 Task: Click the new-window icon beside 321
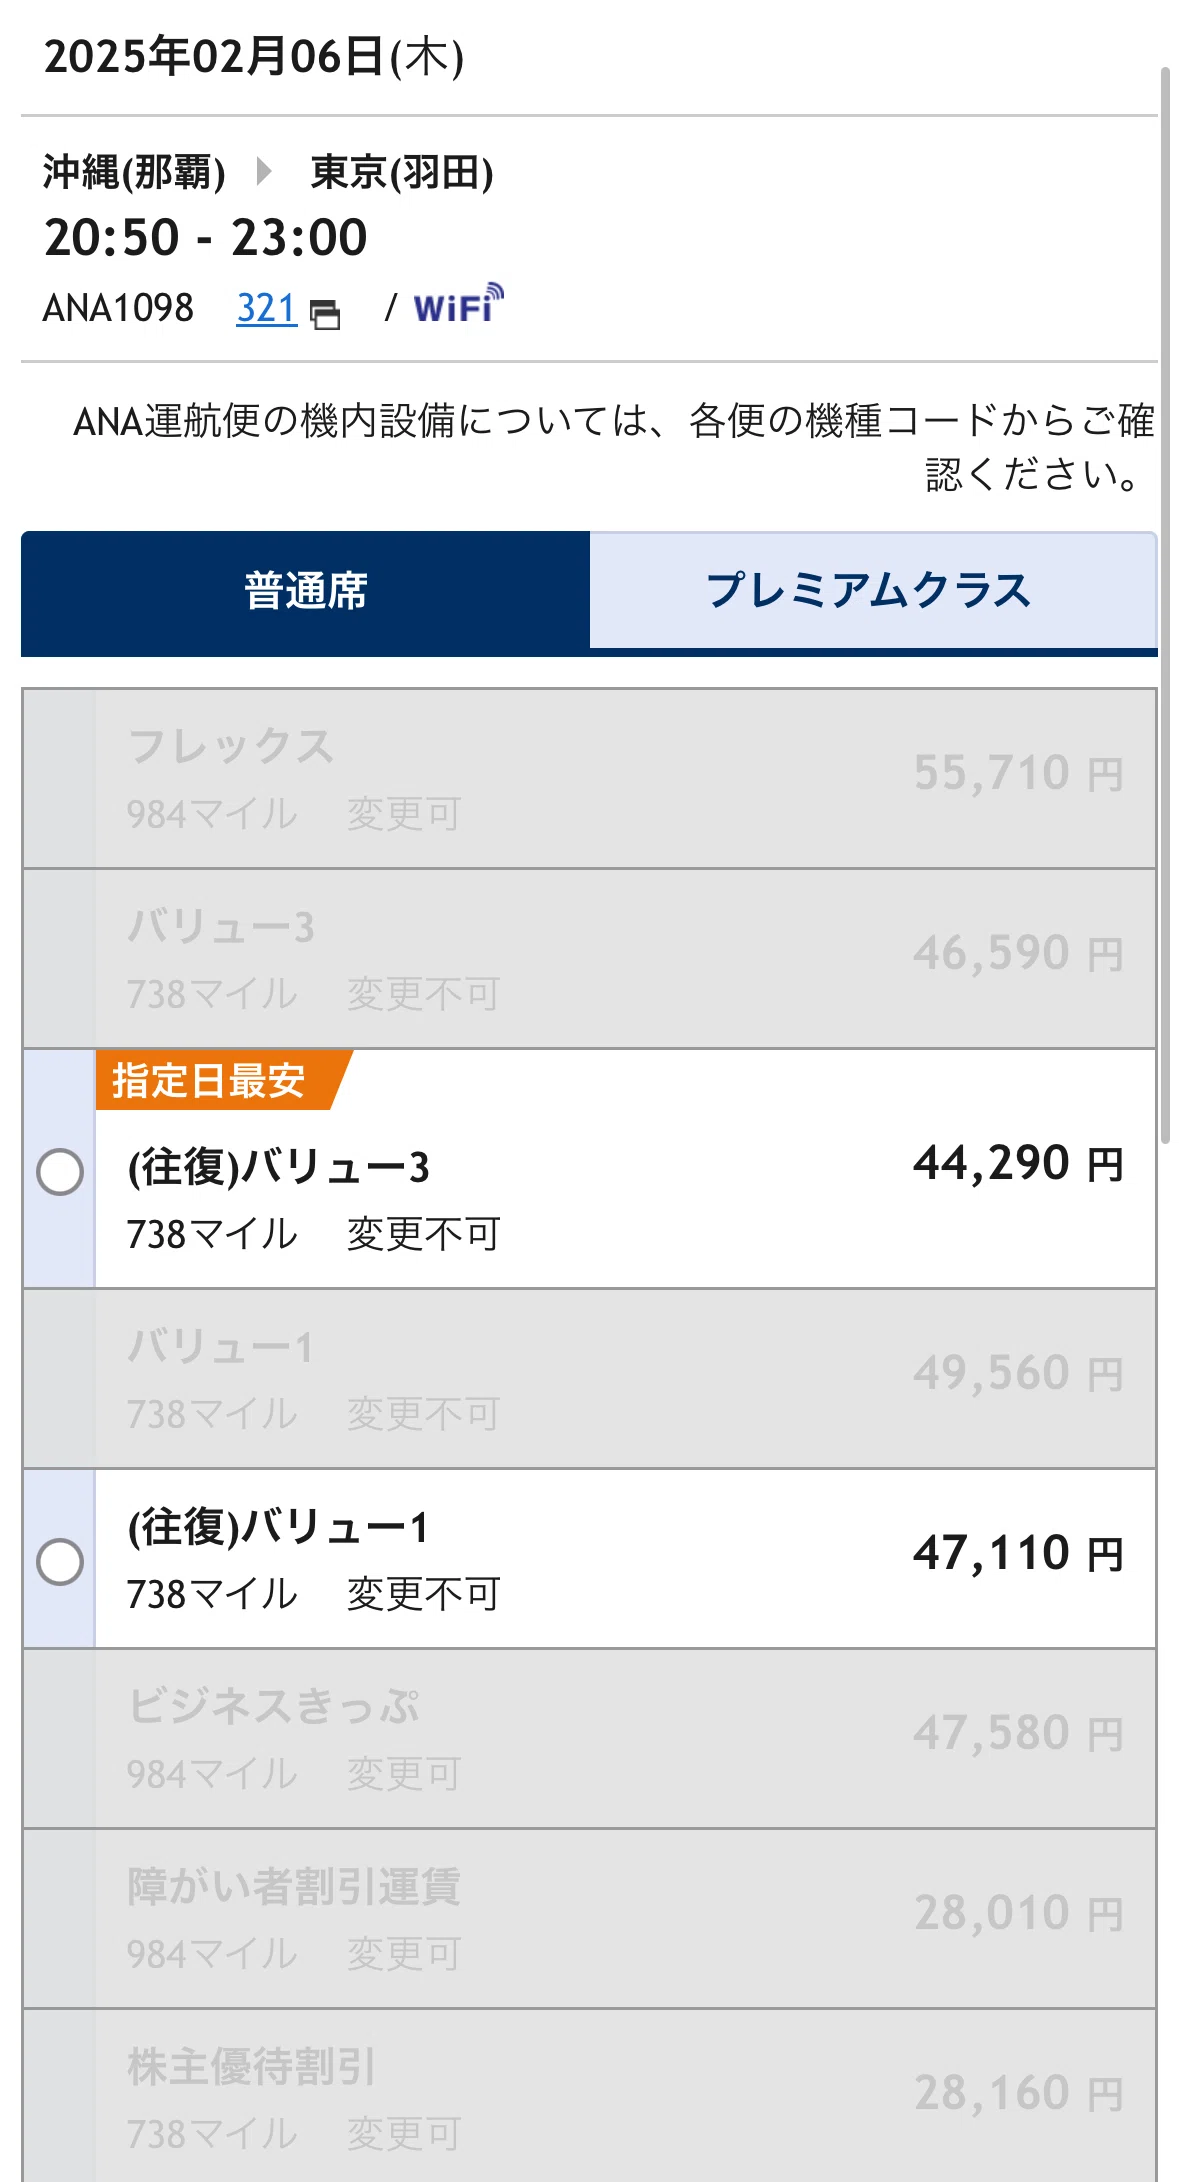point(325,314)
